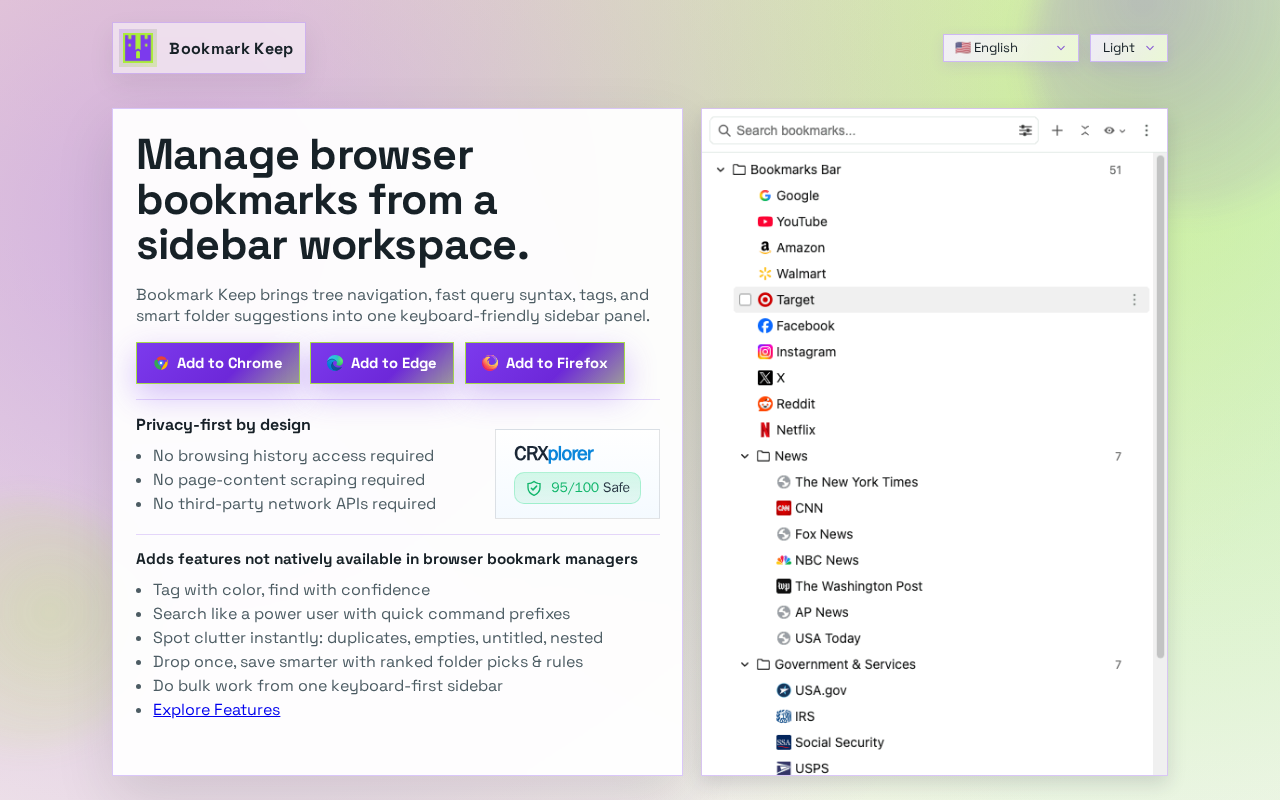Click the Bookmark Keep castle logo icon

pyautogui.click(x=138, y=48)
